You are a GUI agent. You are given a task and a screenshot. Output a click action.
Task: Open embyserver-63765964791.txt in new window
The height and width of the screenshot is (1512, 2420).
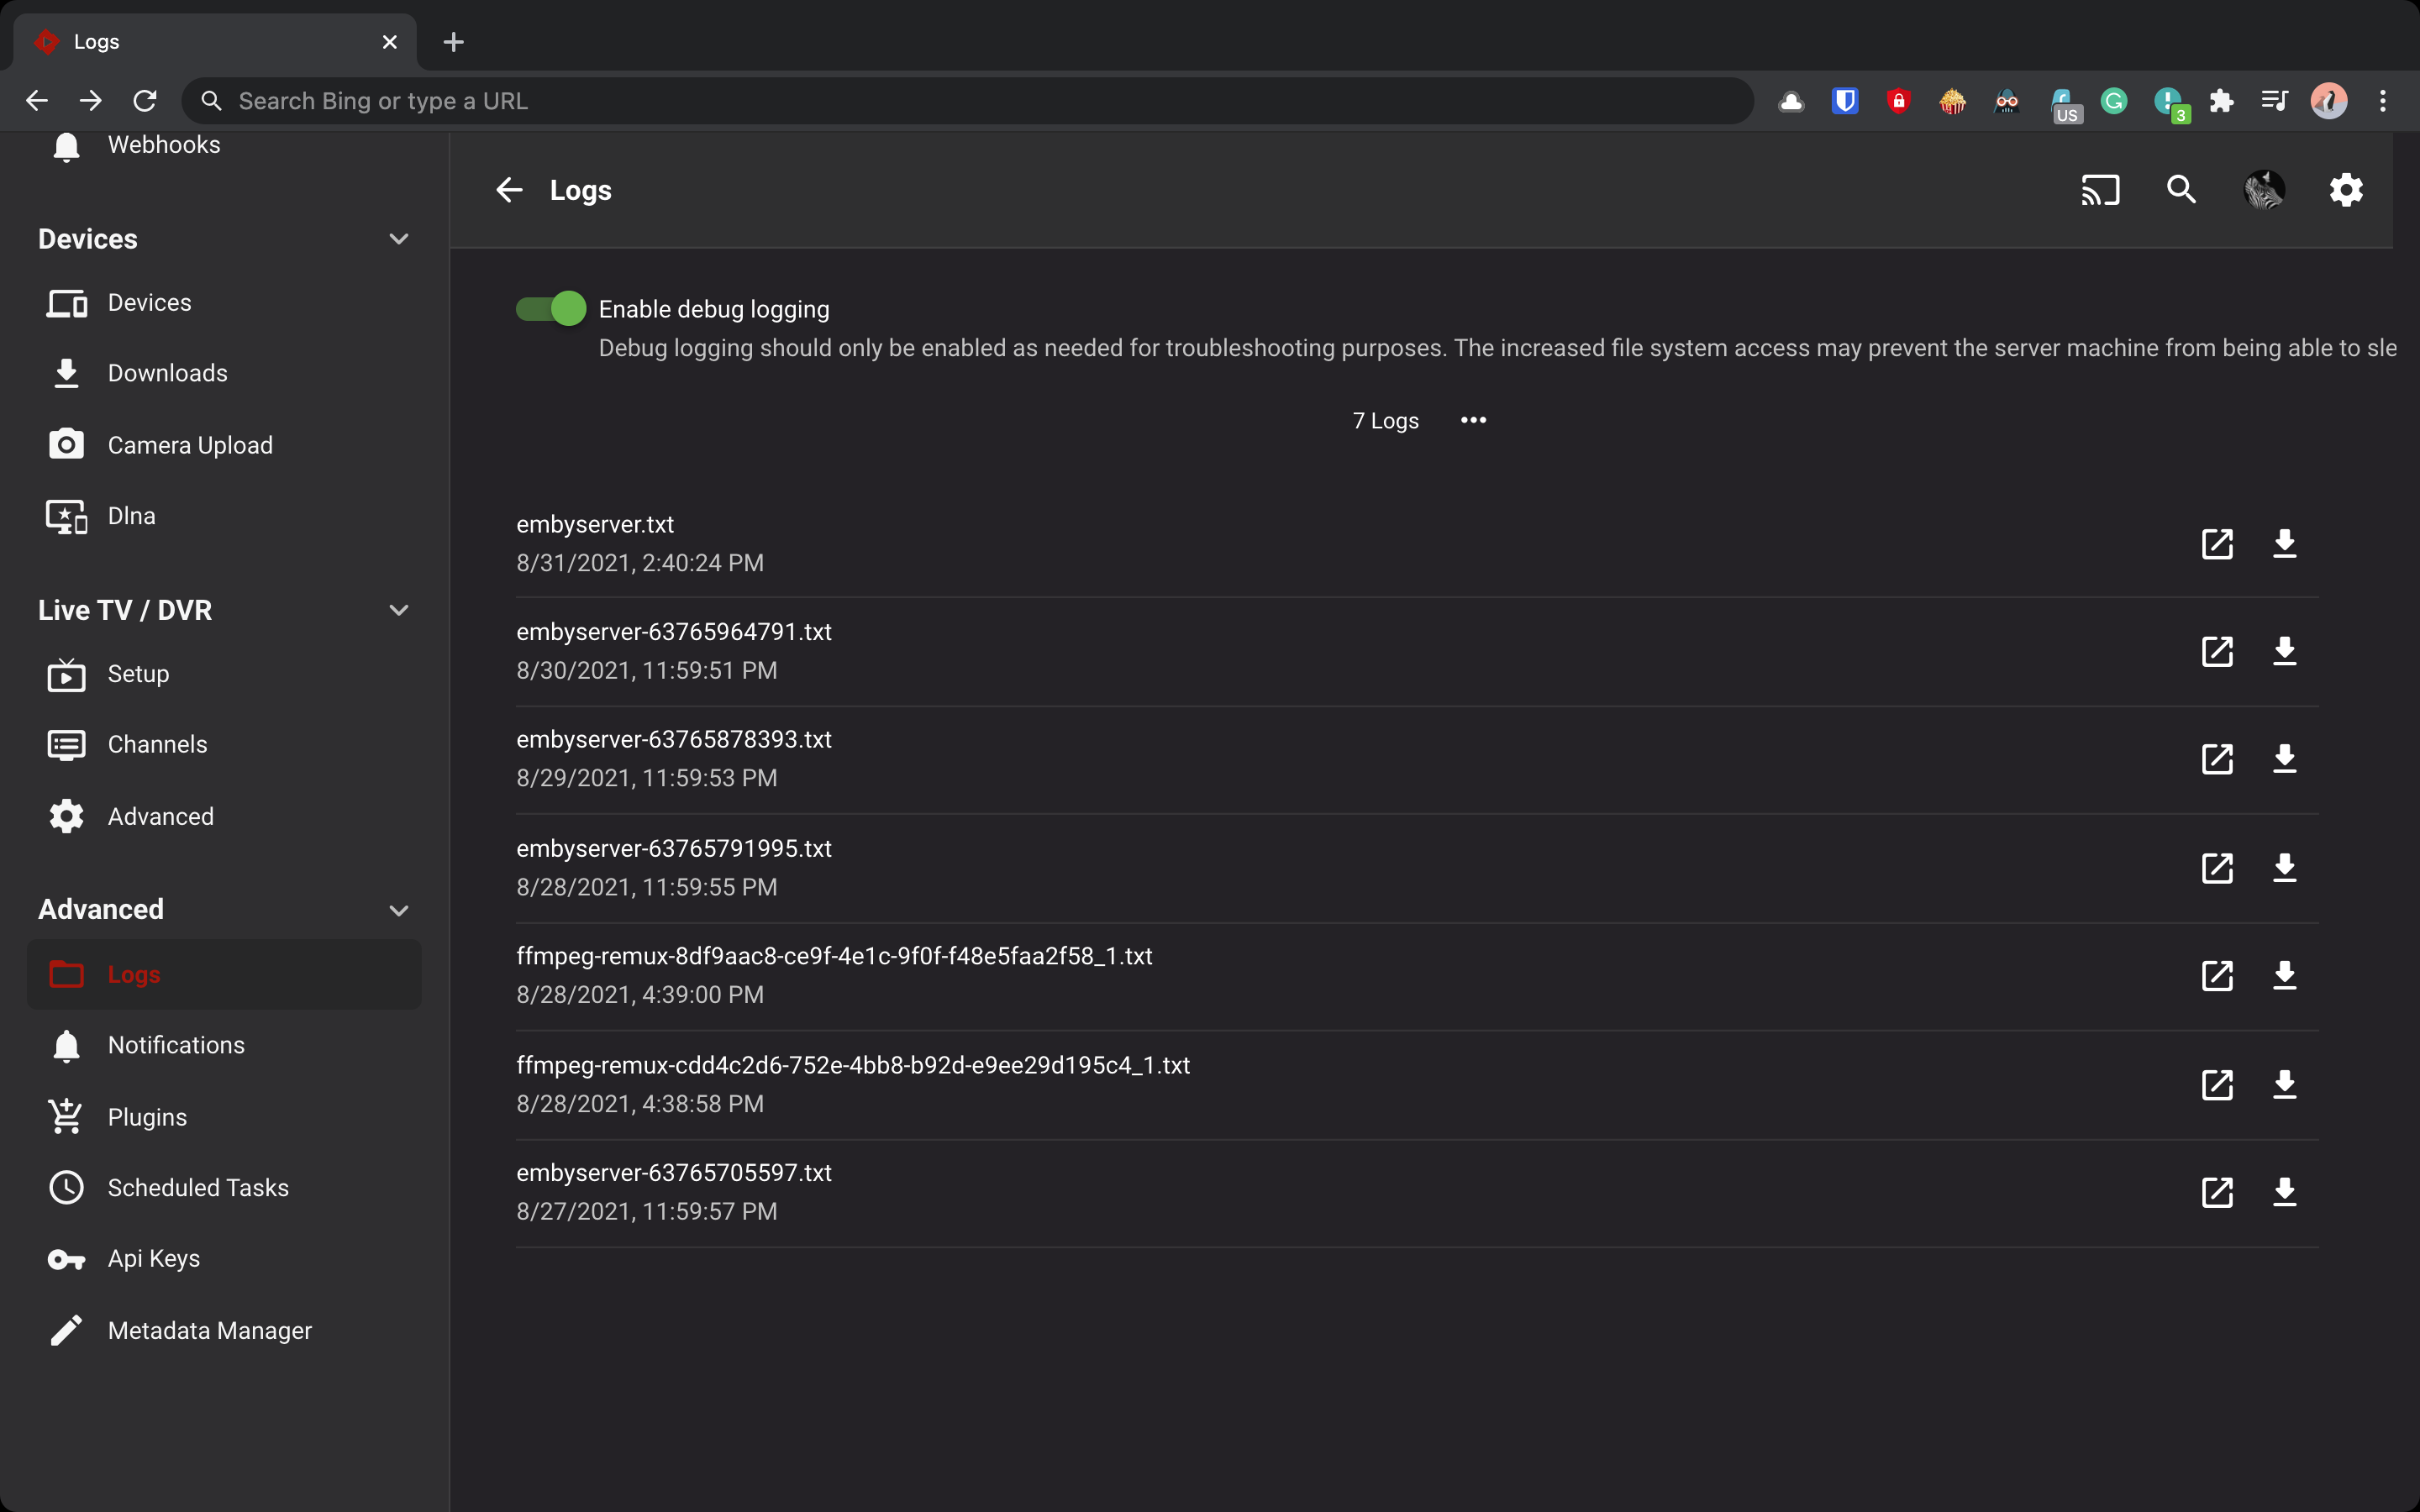point(2216,651)
